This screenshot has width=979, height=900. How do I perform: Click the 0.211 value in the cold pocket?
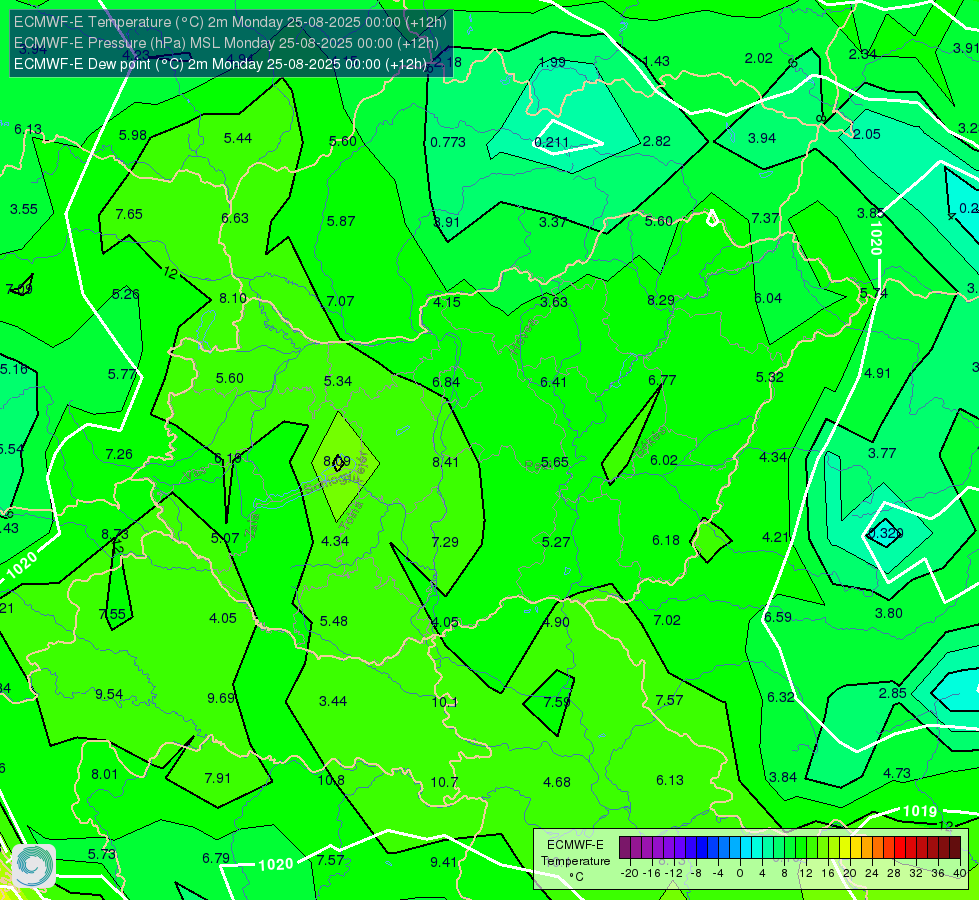[552, 142]
